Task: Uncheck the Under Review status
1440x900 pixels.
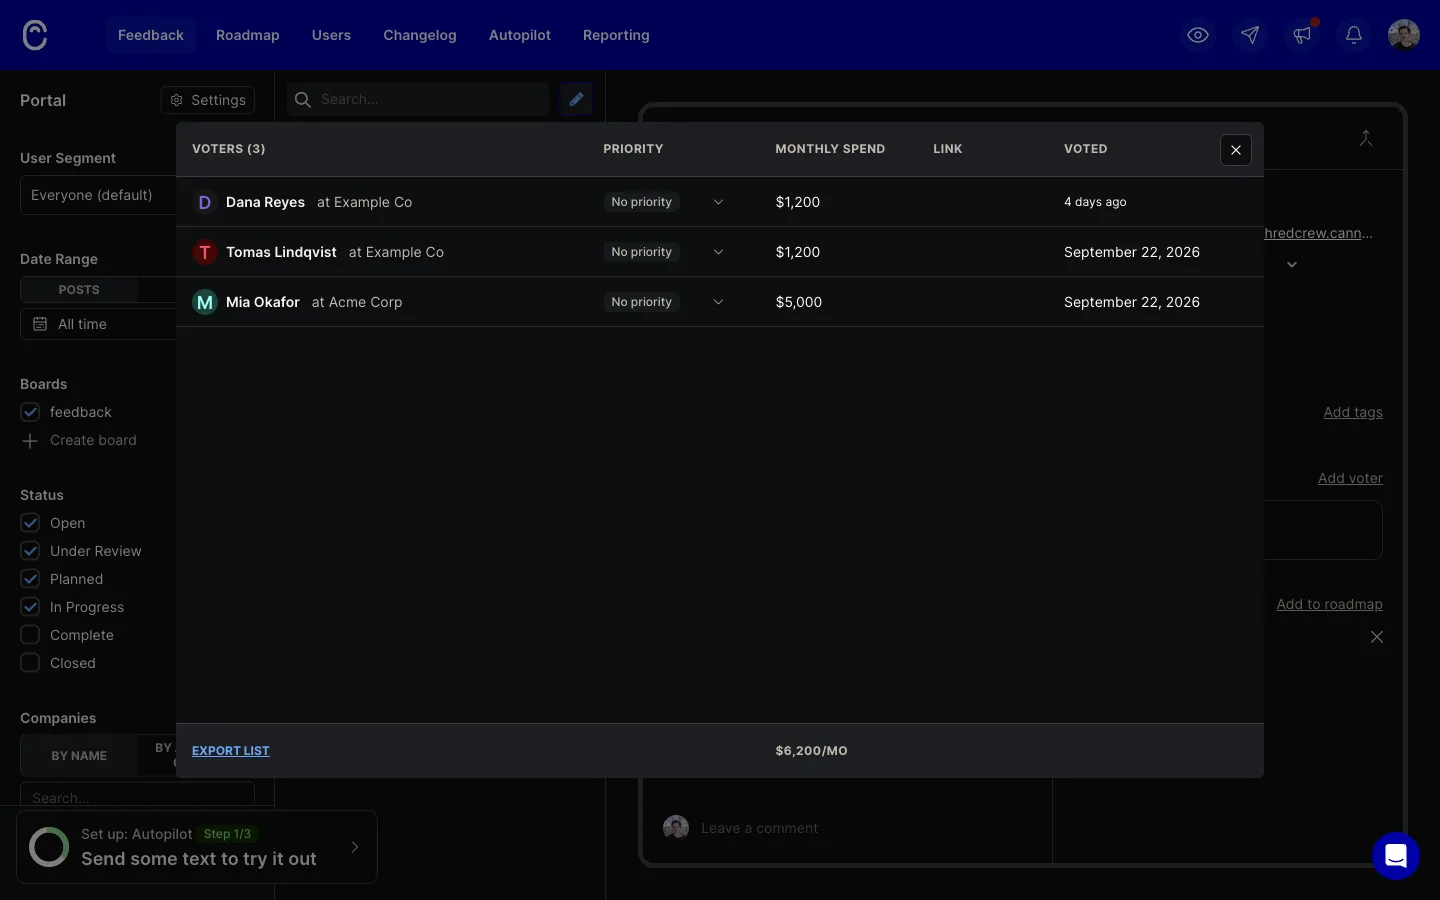Action: (x=30, y=551)
